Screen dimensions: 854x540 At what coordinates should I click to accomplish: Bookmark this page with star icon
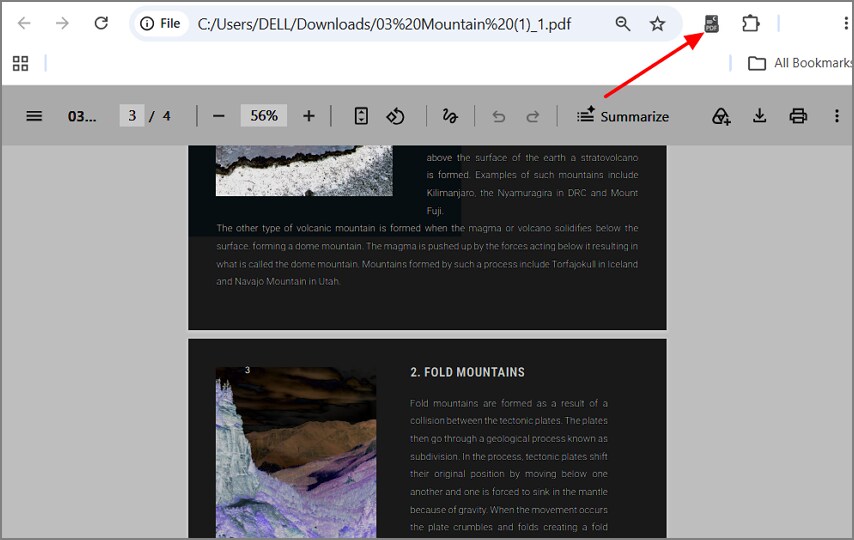coord(657,23)
